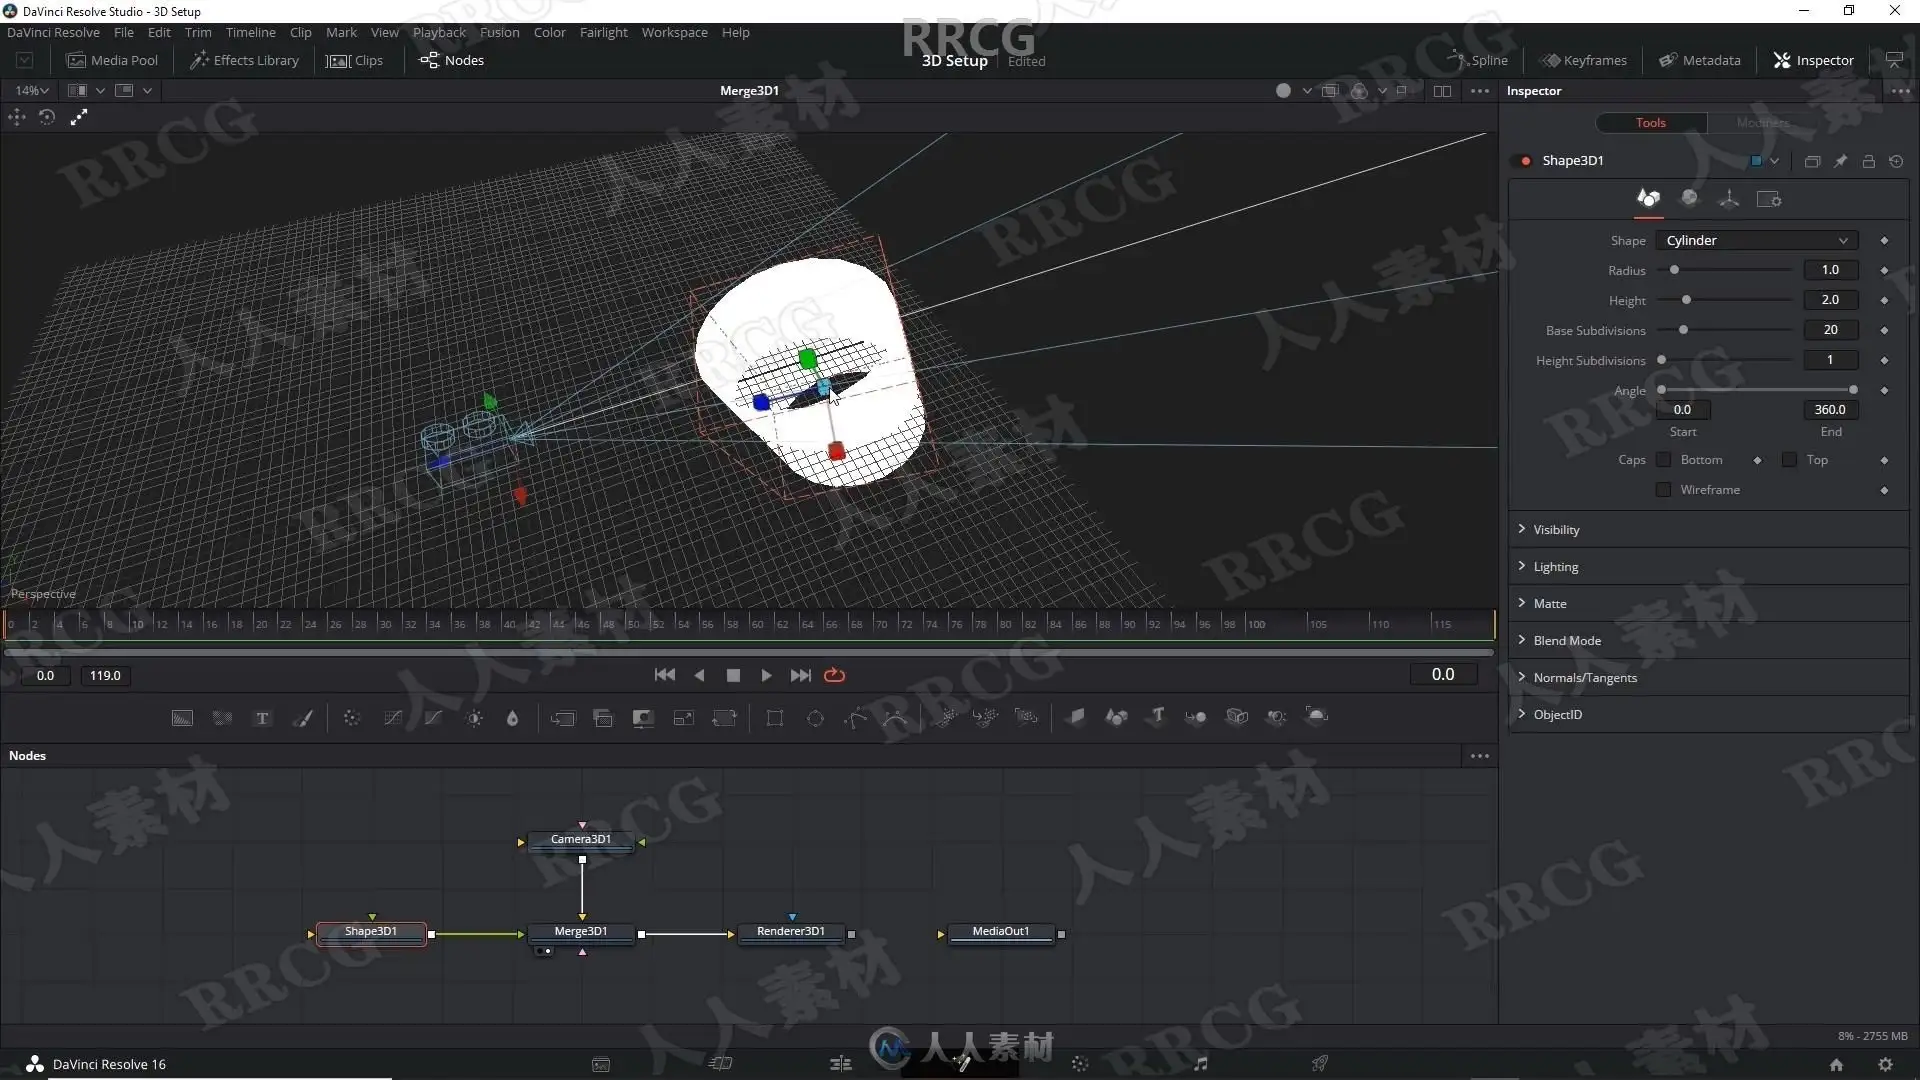Expand the Blend Mode section
This screenshot has width=1920, height=1080.
(x=1709, y=641)
